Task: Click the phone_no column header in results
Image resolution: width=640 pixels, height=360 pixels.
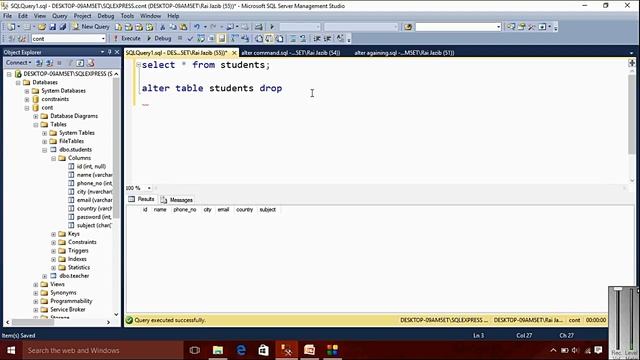Action: [x=184, y=210]
